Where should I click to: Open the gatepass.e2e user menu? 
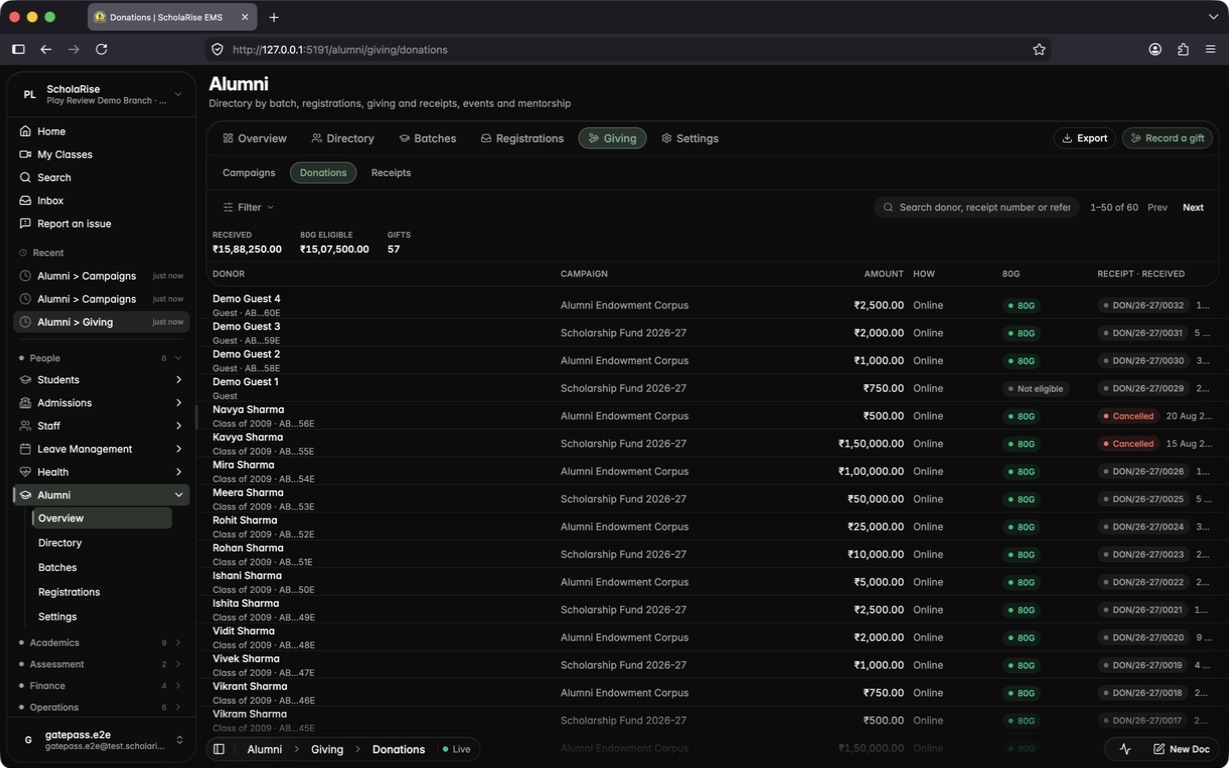(x=101, y=740)
